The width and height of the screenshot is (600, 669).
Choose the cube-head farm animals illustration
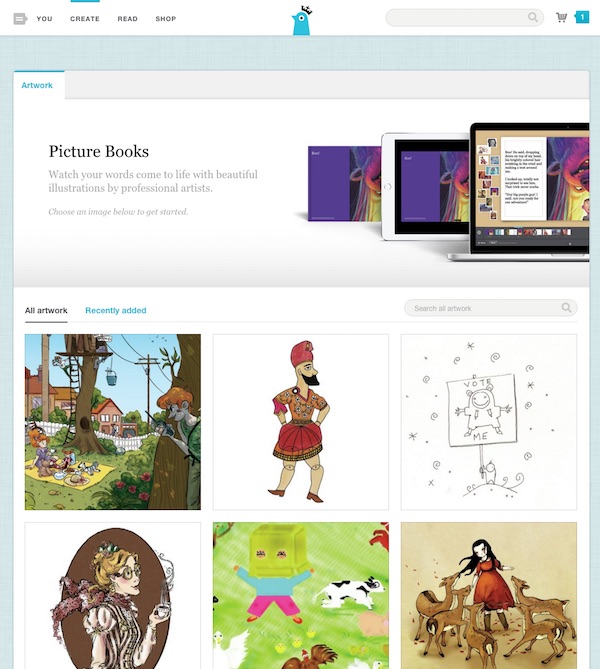click(x=301, y=596)
